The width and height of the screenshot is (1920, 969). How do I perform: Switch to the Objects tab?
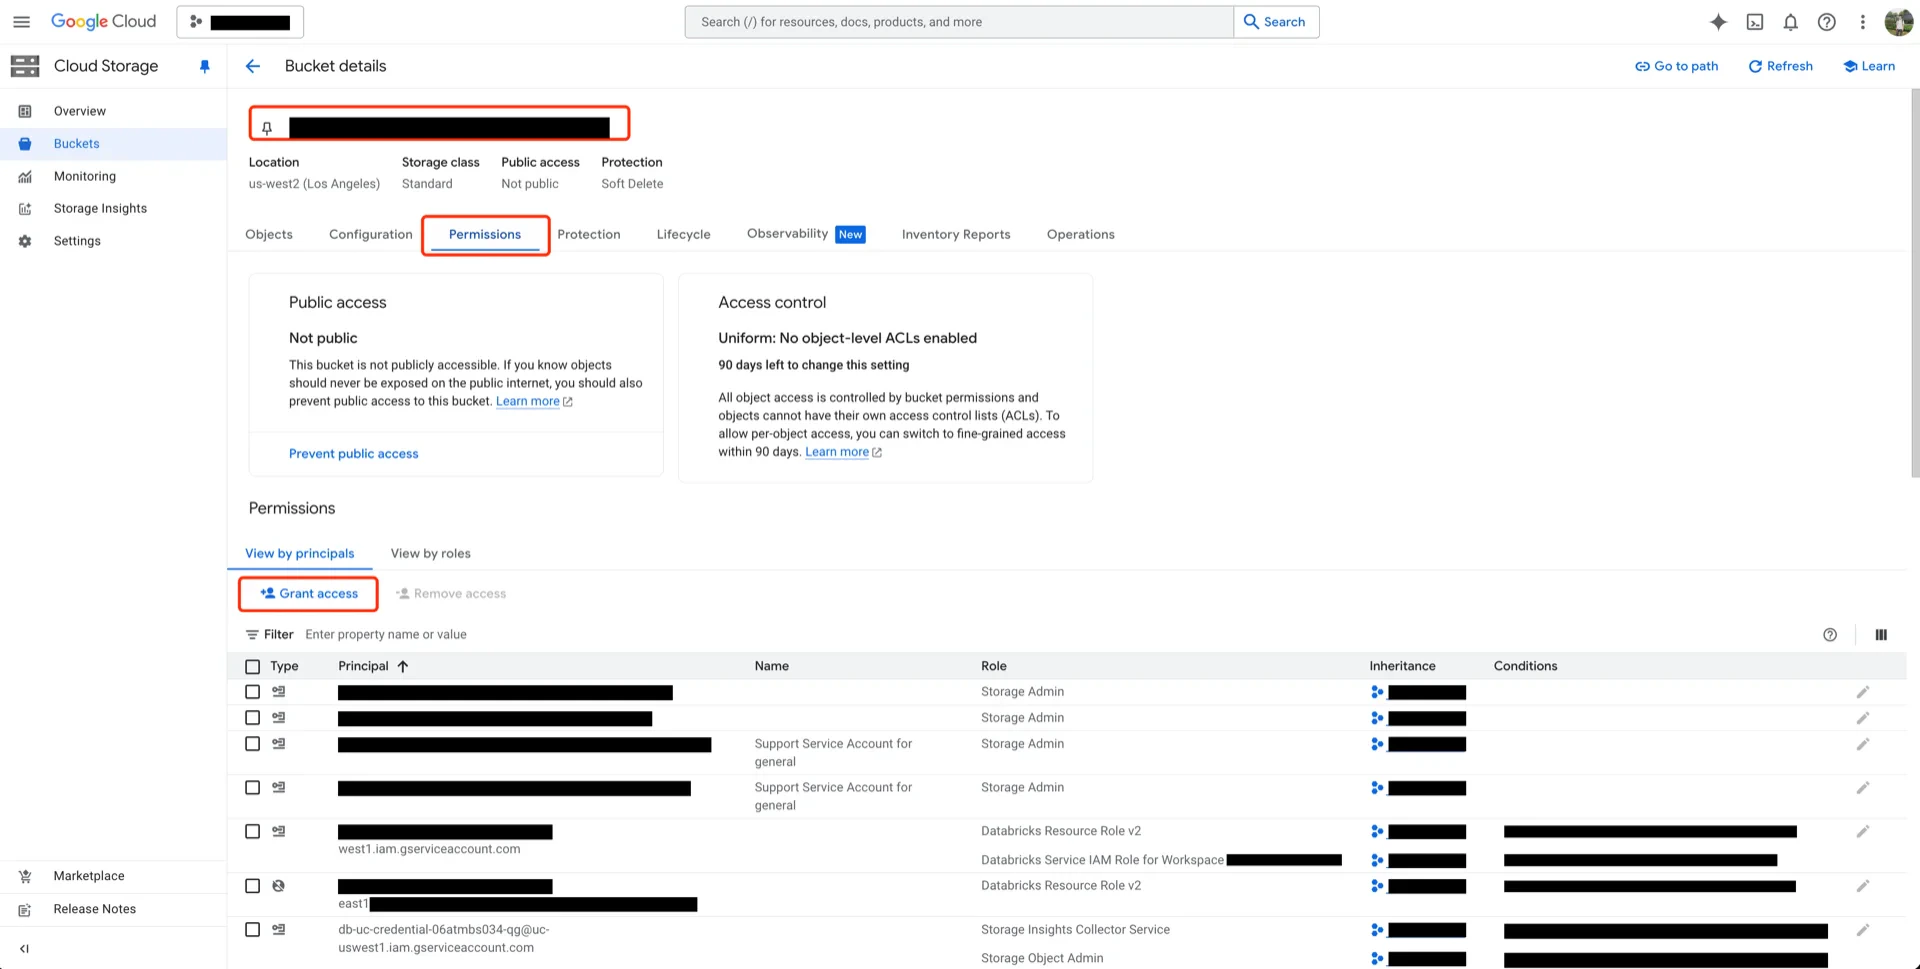[269, 234]
